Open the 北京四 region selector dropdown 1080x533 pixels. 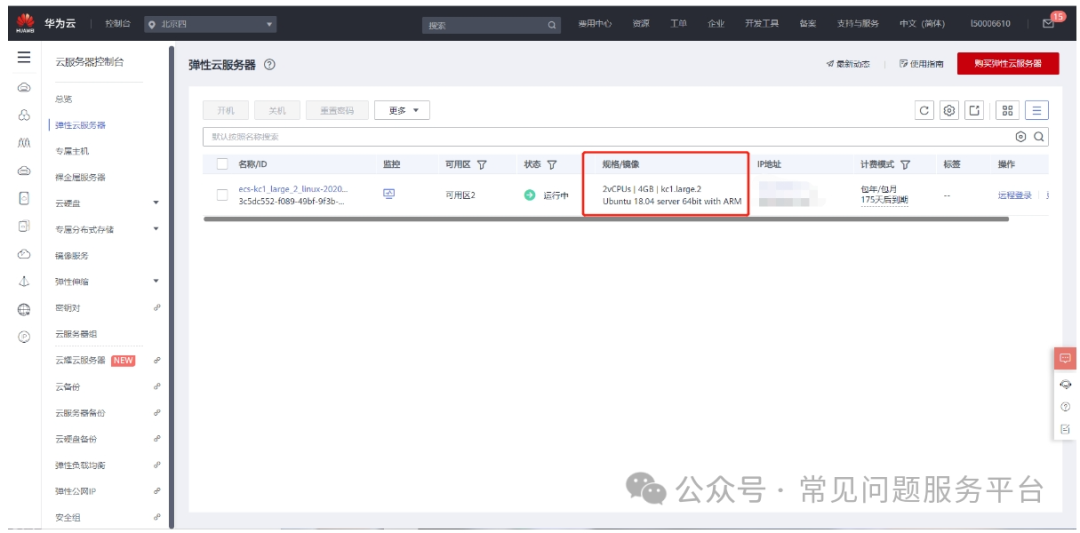pos(210,25)
